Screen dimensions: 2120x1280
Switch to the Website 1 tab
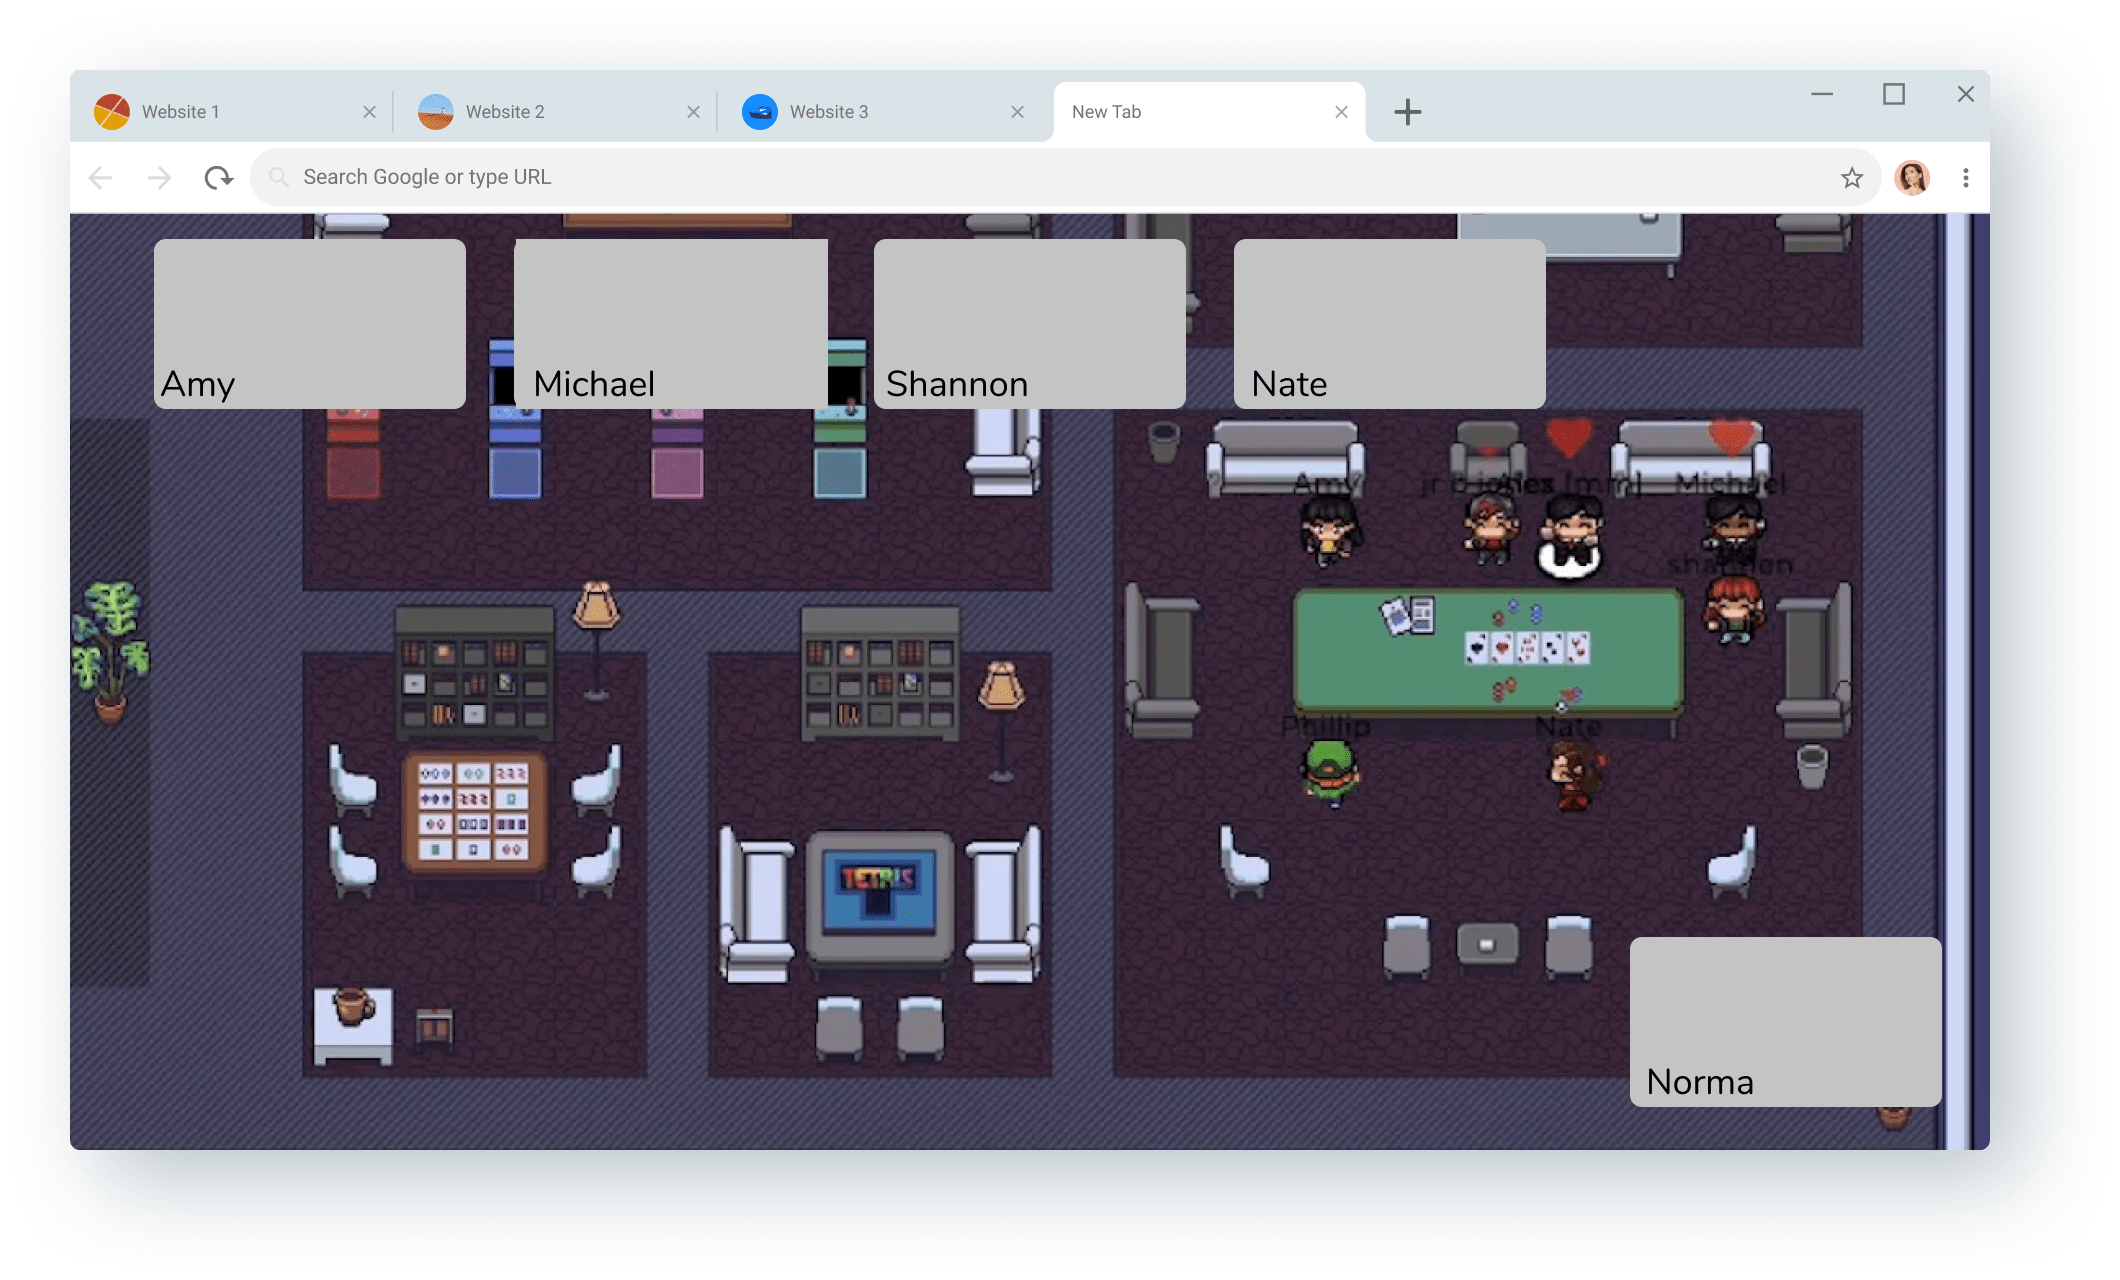[x=180, y=112]
